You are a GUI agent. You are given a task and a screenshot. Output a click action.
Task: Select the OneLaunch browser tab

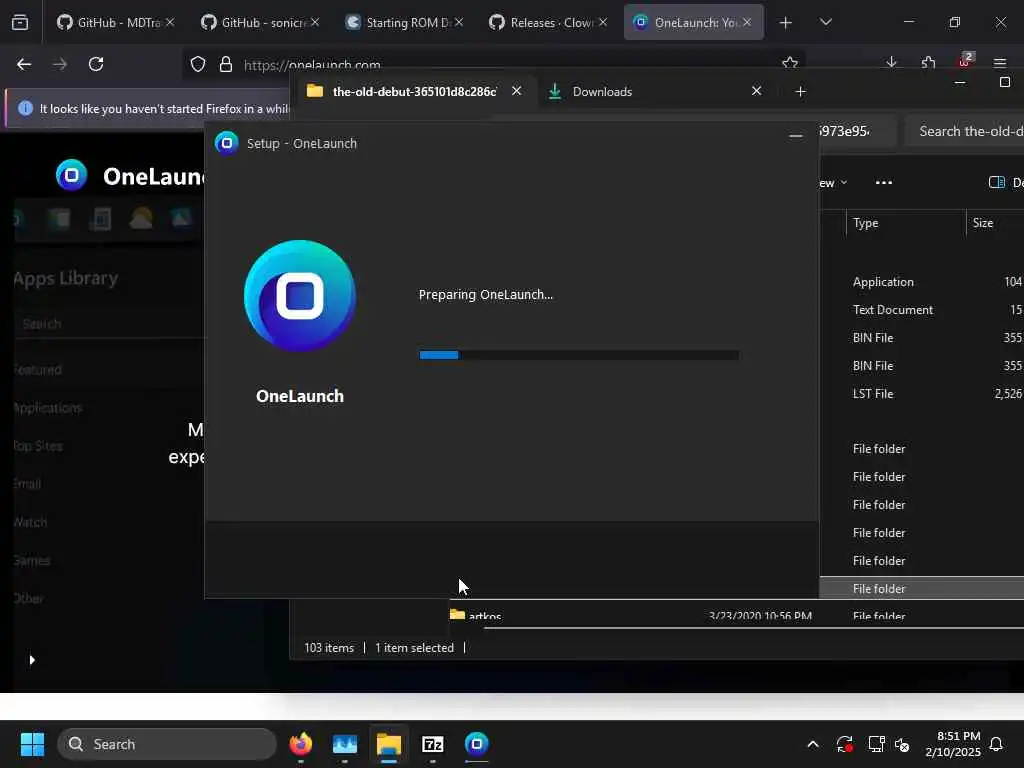pyautogui.click(x=694, y=22)
